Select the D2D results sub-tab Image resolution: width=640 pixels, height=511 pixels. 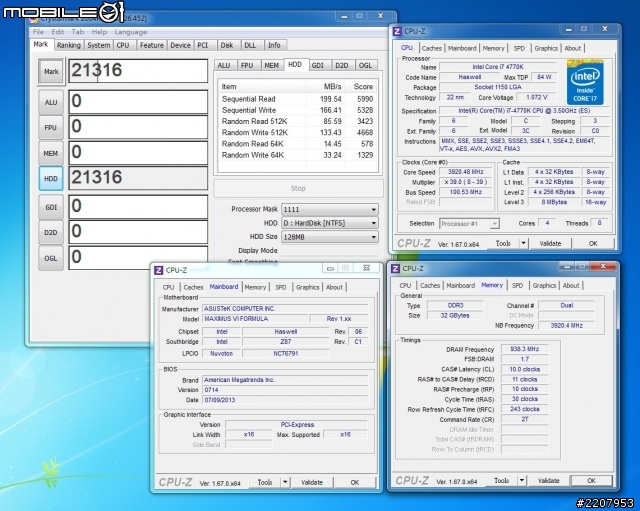click(x=342, y=65)
